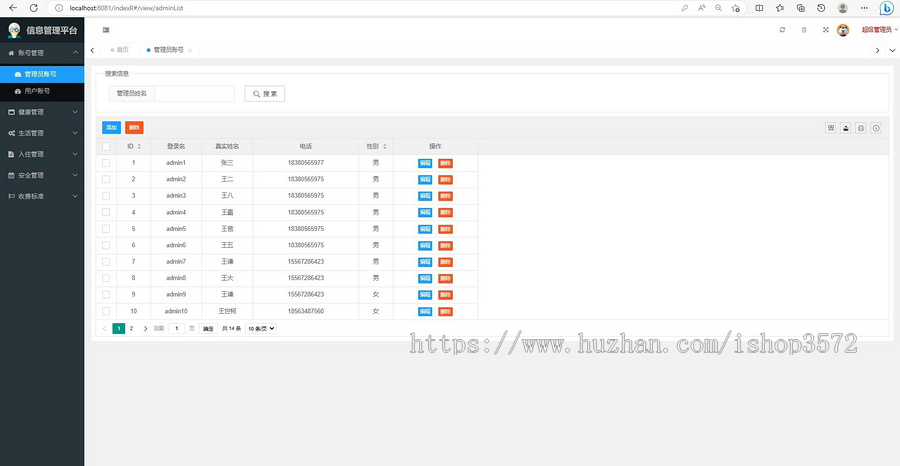Check the box for row admin2

106,179
